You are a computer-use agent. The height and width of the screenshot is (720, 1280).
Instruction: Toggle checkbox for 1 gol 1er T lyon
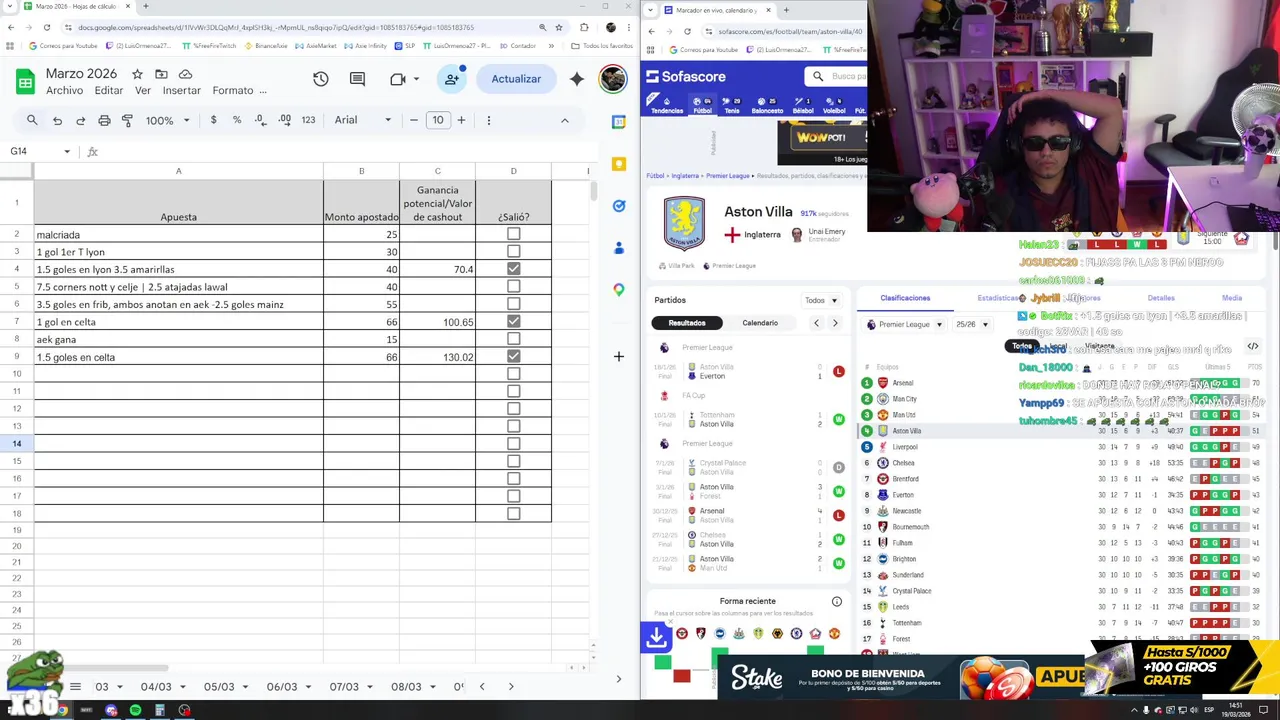pos(513,252)
